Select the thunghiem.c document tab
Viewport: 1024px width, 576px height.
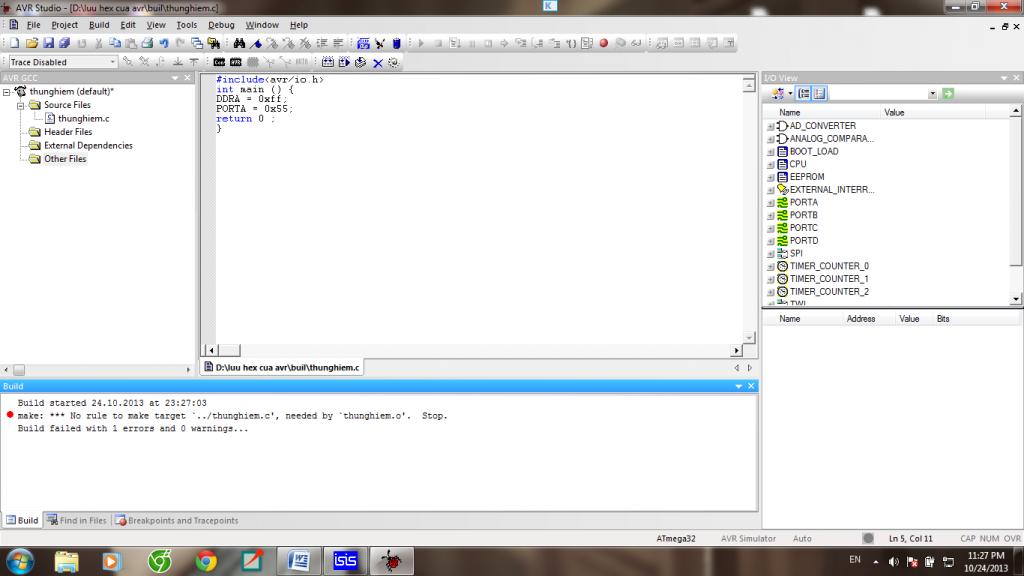point(281,368)
